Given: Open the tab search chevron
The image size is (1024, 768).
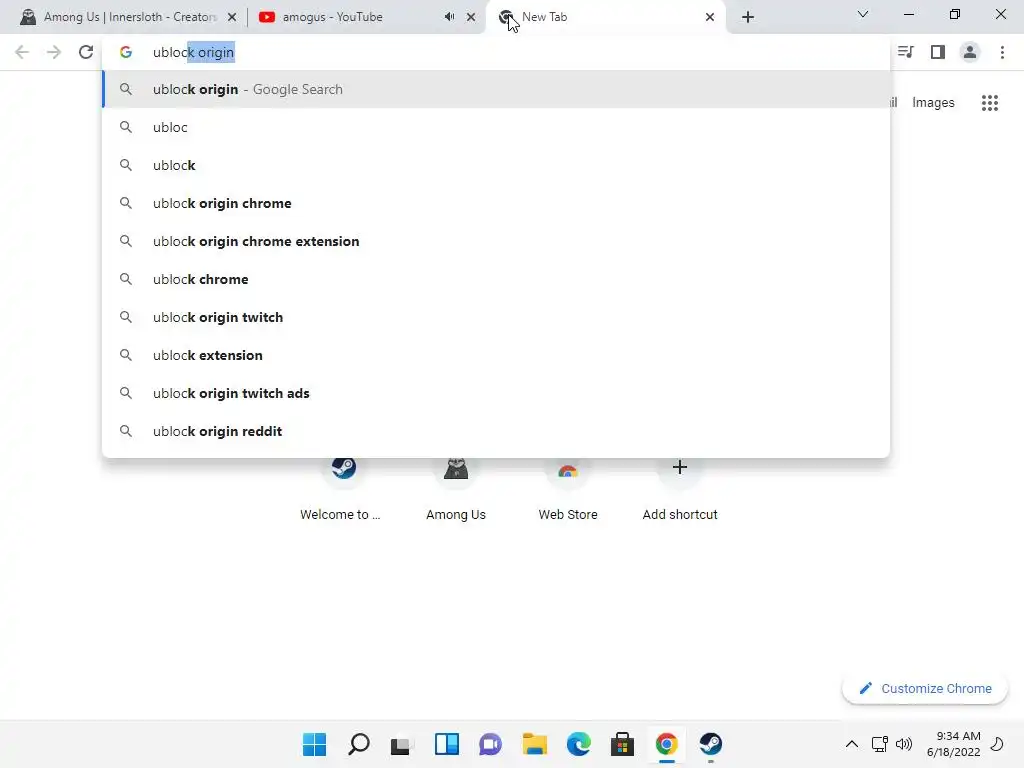Looking at the screenshot, I should 863,14.
